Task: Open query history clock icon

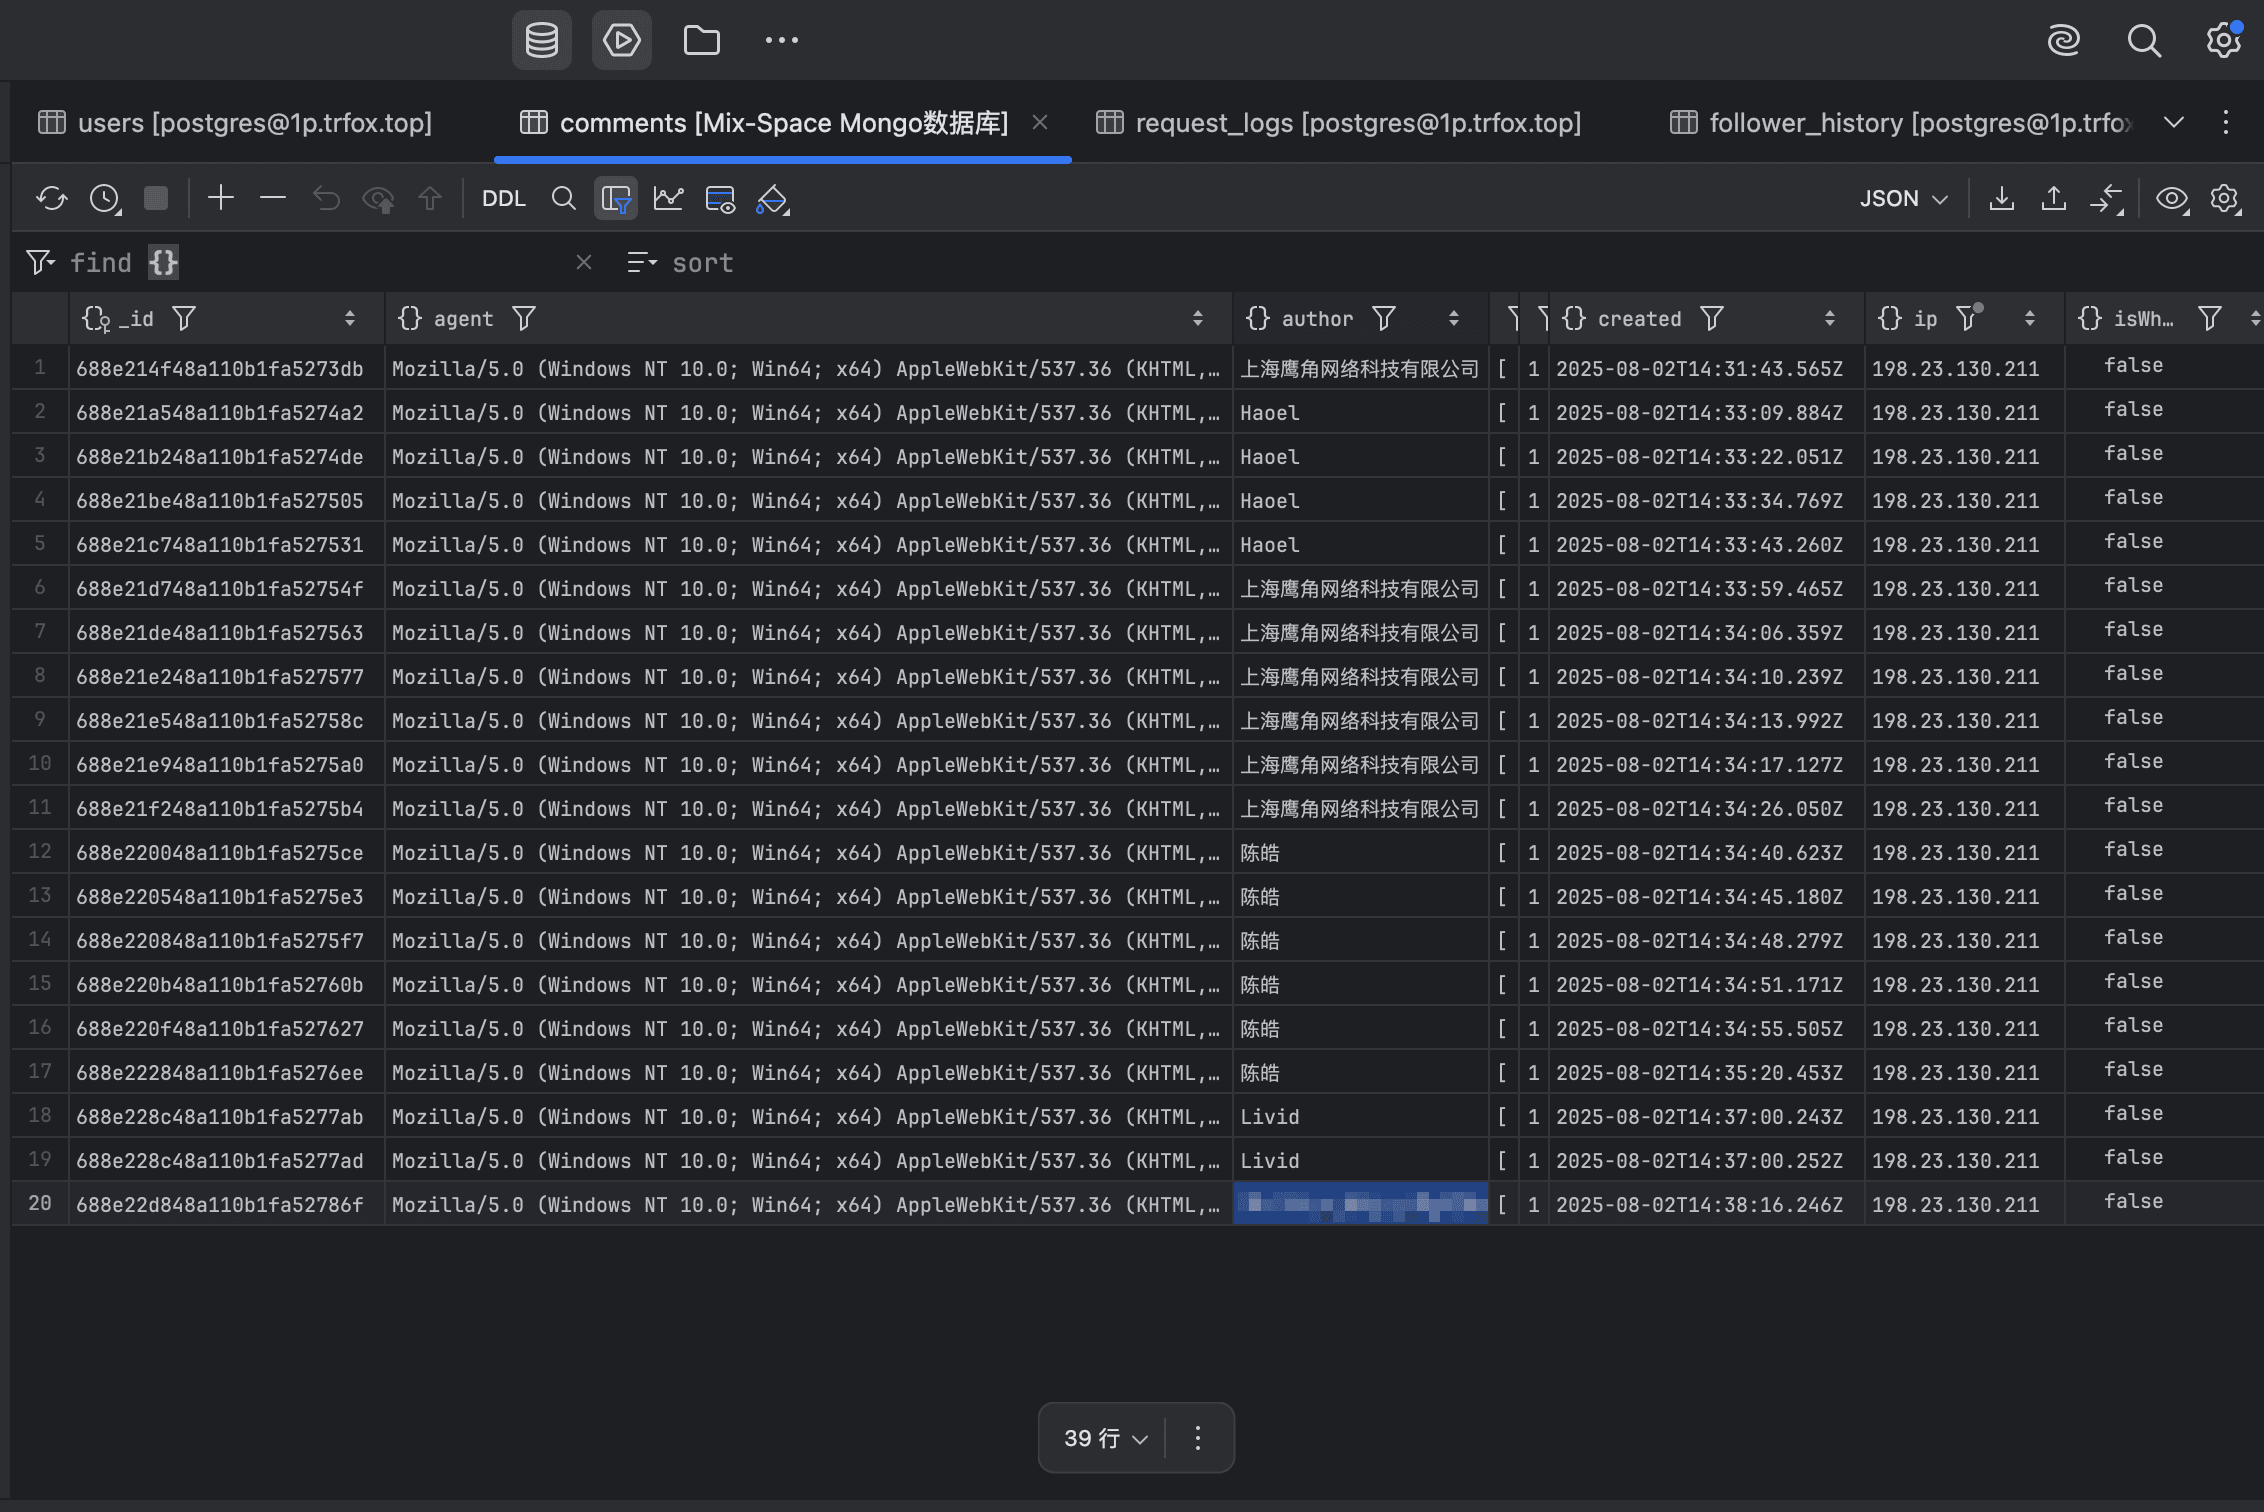Action: (104, 198)
